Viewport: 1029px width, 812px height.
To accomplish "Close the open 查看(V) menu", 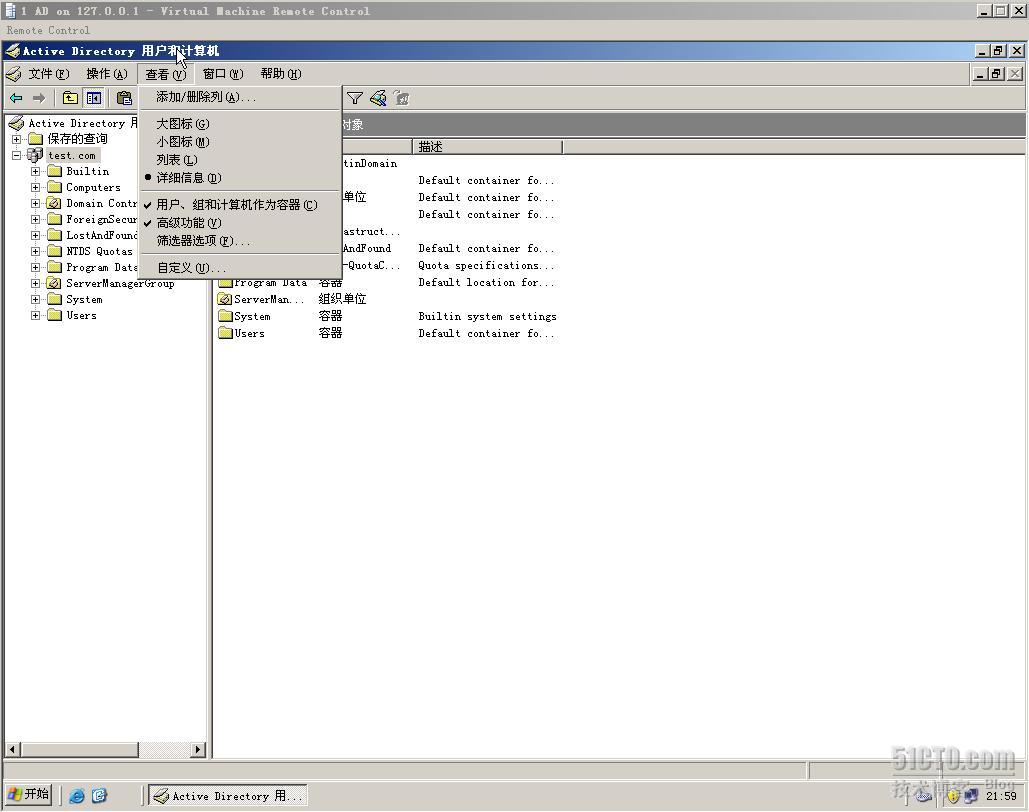I will tap(165, 74).
